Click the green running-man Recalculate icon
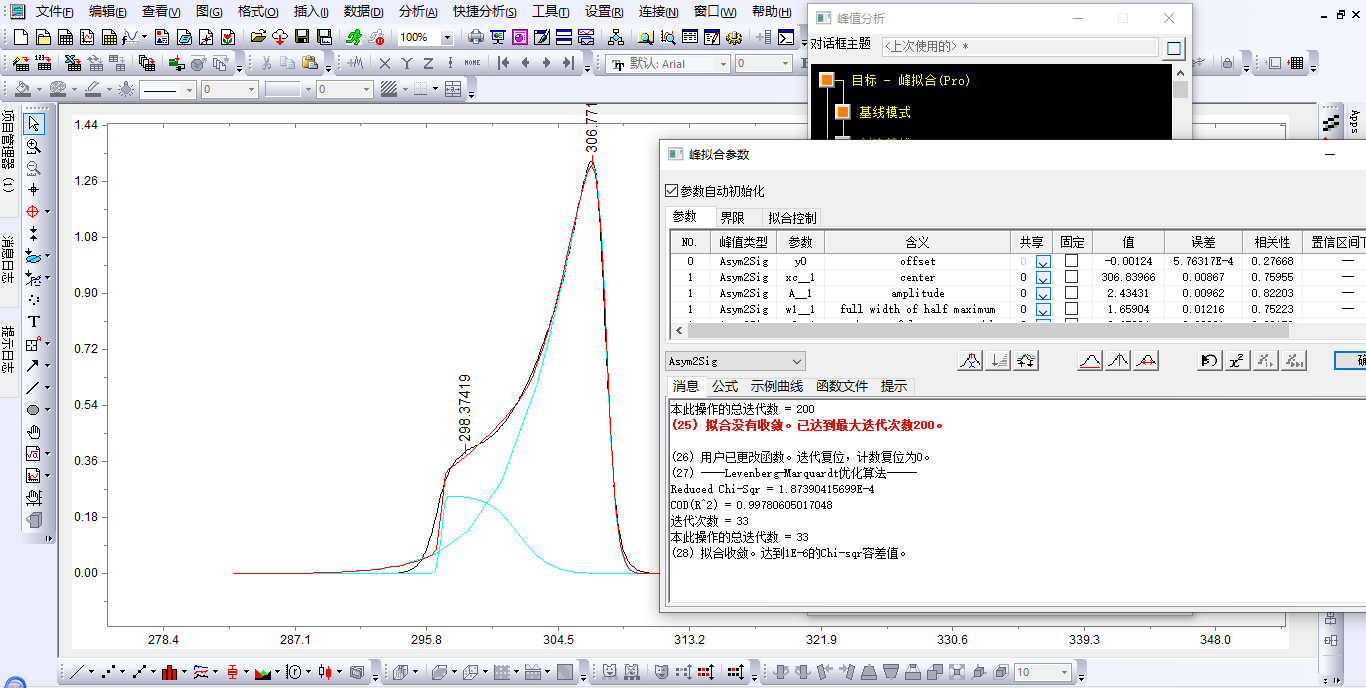Image resolution: width=1366 pixels, height=688 pixels. [354, 37]
